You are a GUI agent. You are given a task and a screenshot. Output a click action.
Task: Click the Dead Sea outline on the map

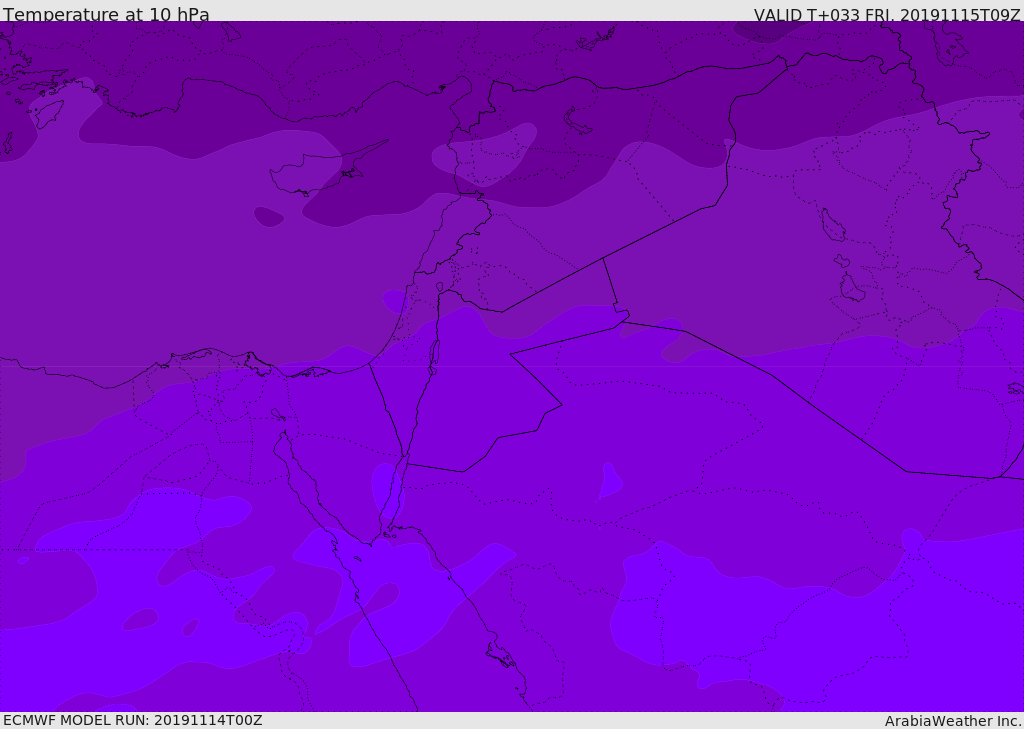pos(433,357)
